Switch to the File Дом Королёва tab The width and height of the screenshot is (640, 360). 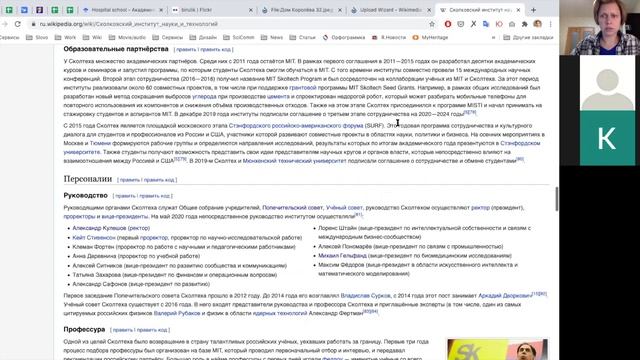click(x=302, y=10)
